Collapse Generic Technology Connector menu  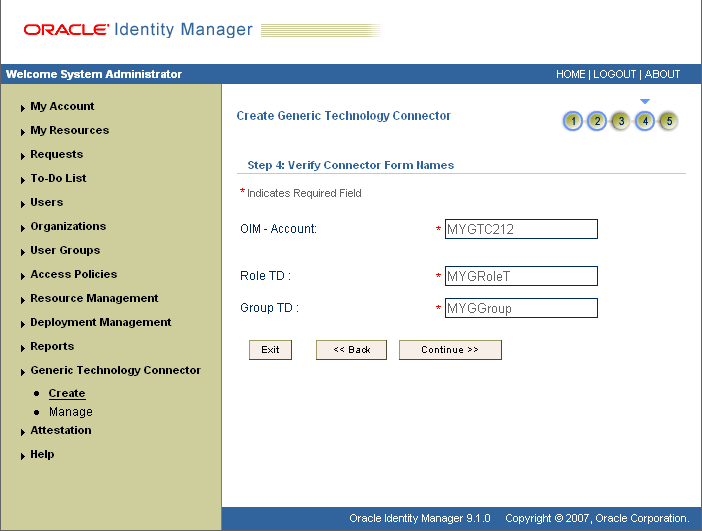[22, 372]
